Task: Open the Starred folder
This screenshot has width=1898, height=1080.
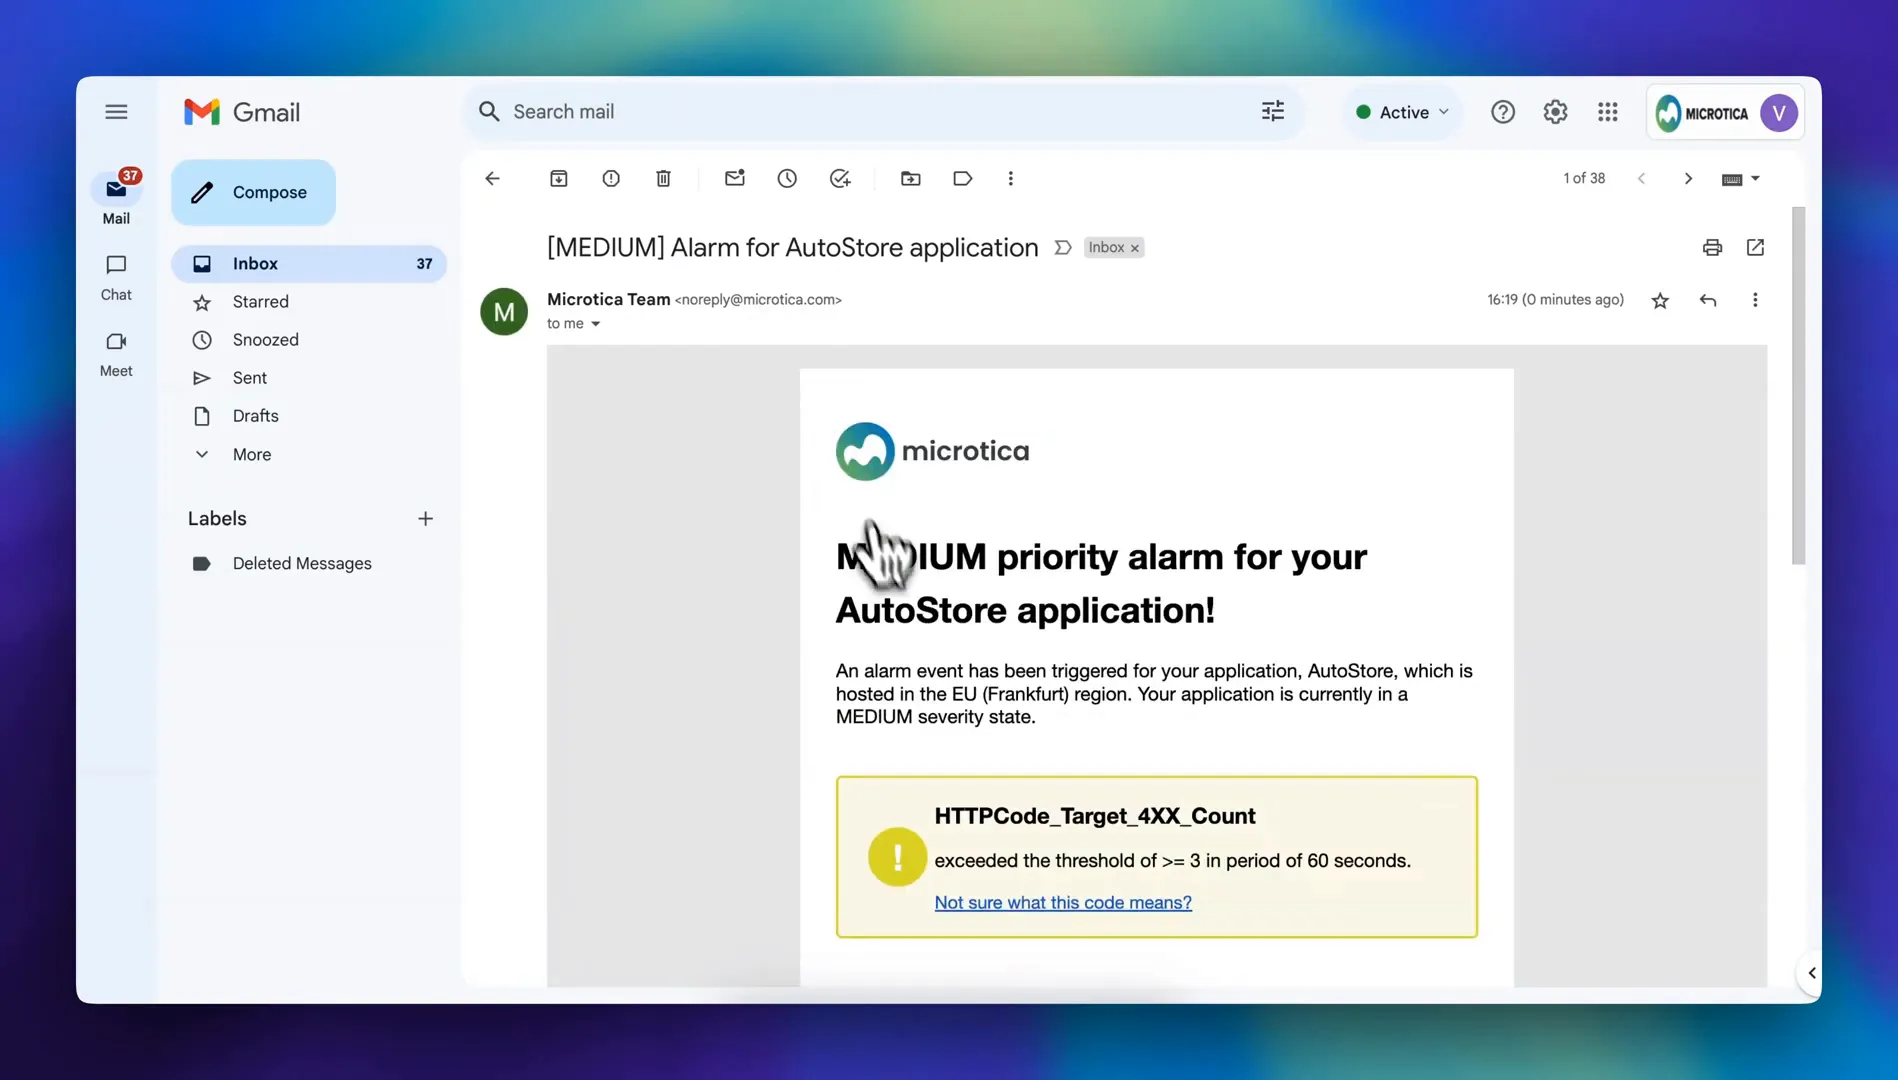Action: coord(309,302)
